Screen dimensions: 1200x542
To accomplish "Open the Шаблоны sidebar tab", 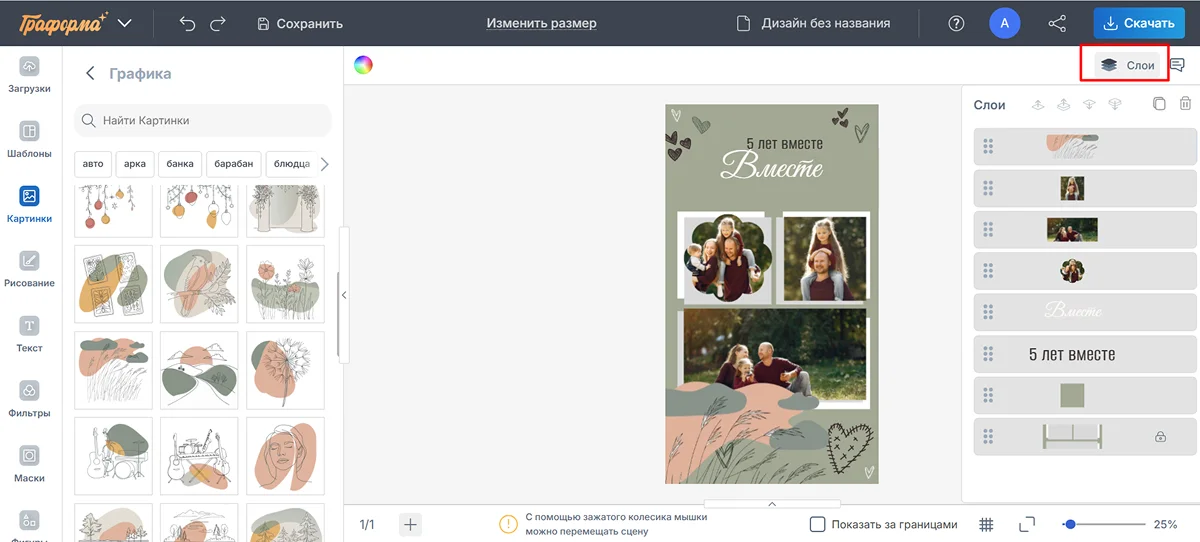I will [30, 140].
